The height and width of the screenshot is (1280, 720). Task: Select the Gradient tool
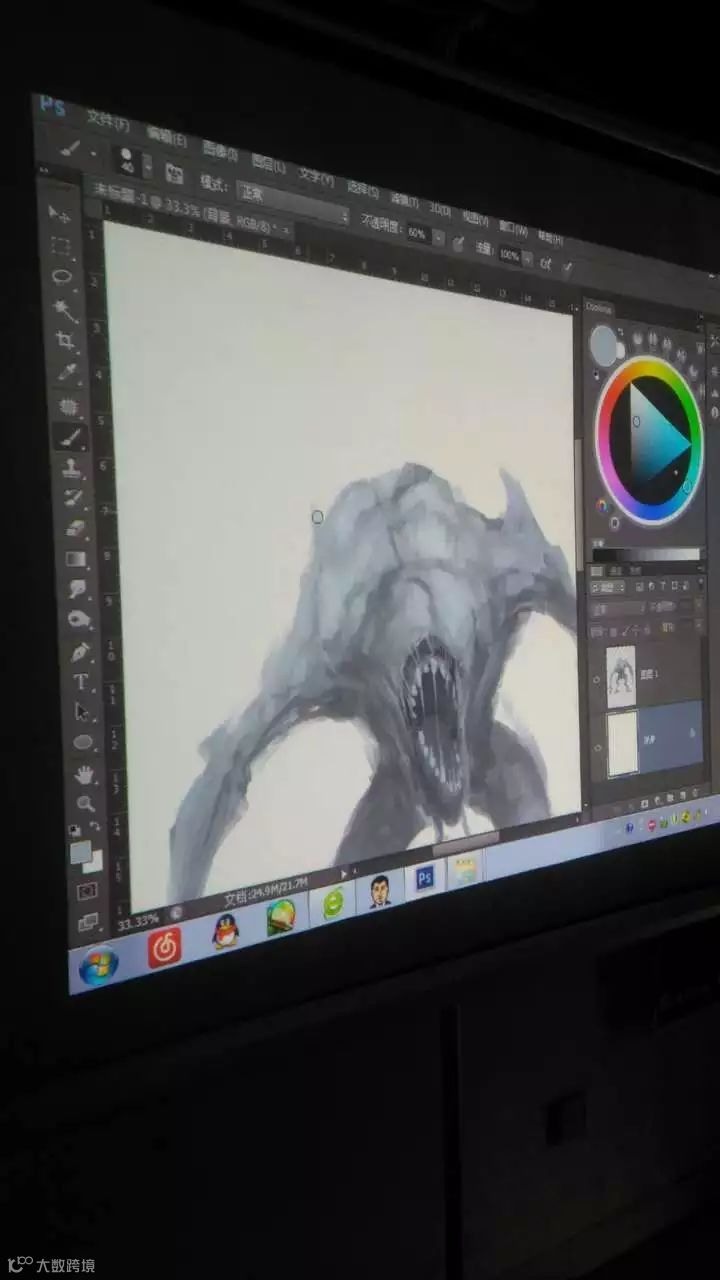click(76, 559)
